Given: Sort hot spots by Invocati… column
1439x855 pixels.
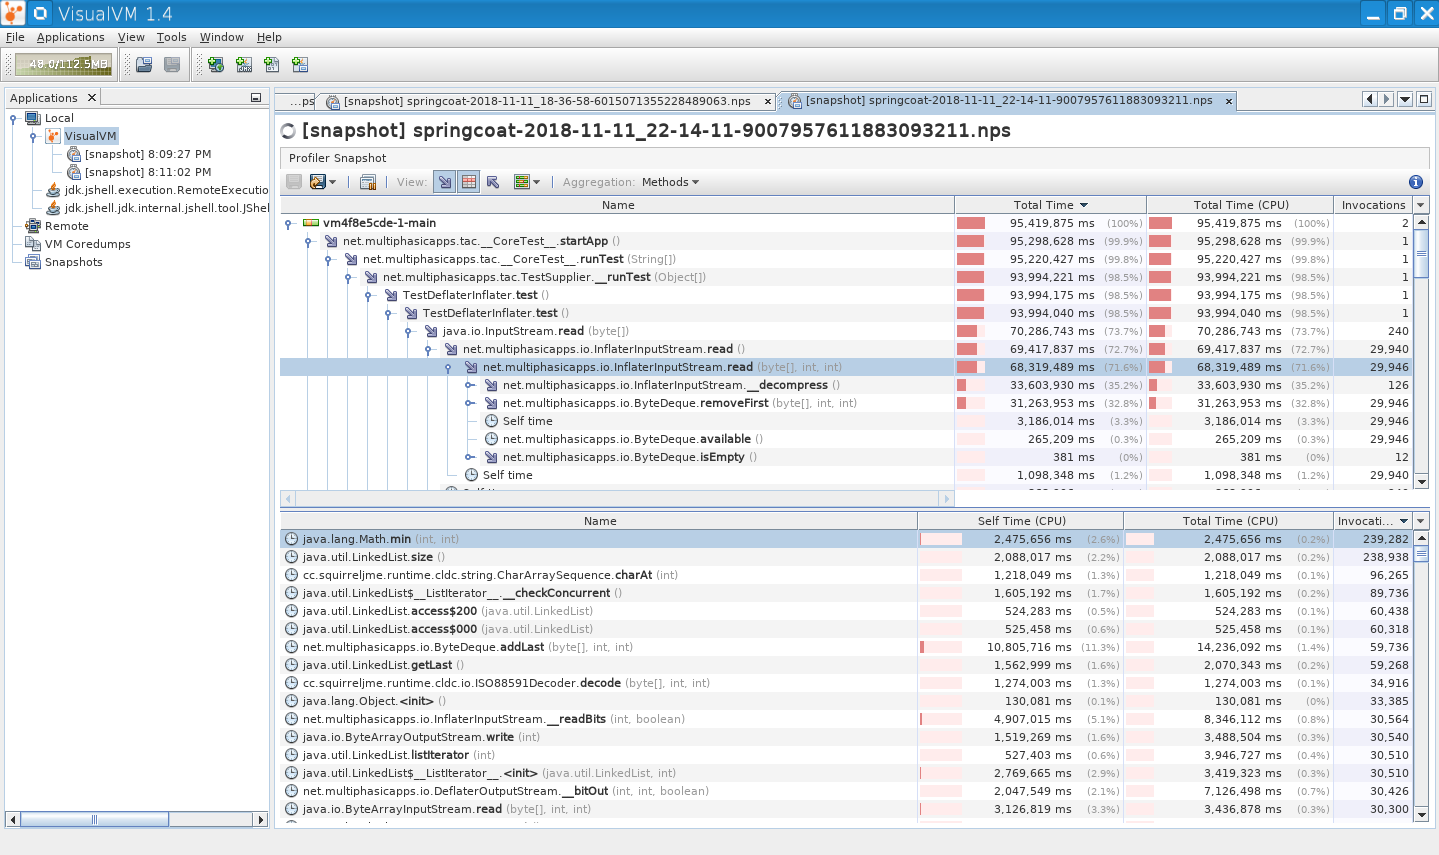Looking at the screenshot, I should (x=1373, y=521).
